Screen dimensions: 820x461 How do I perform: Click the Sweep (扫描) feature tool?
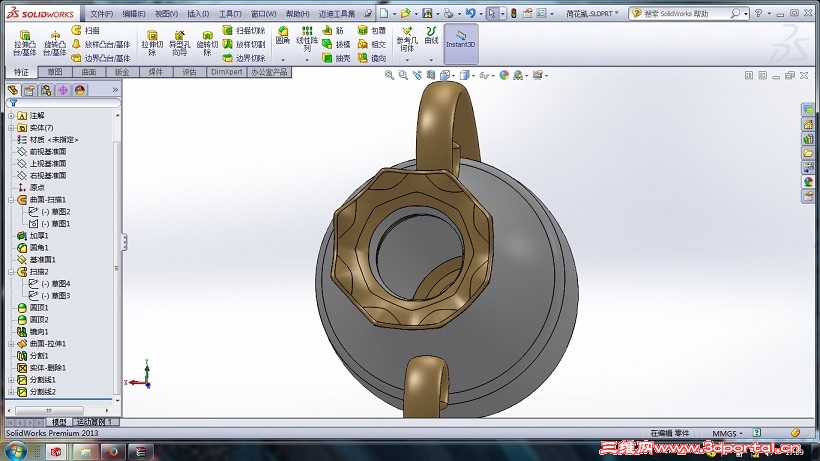click(85, 30)
